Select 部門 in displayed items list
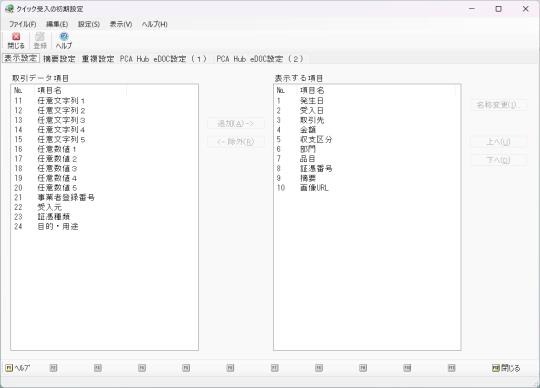This screenshot has height=388, width=540. coord(367,149)
